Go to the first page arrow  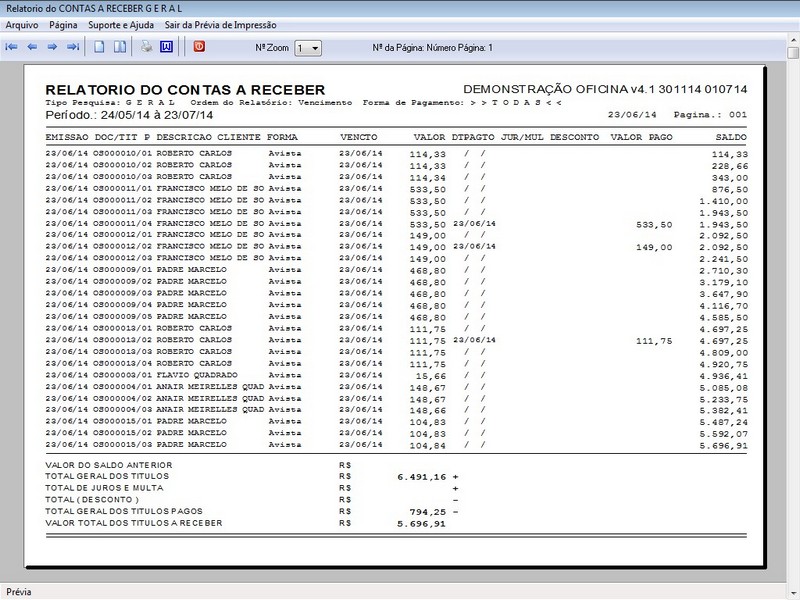point(12,47)
